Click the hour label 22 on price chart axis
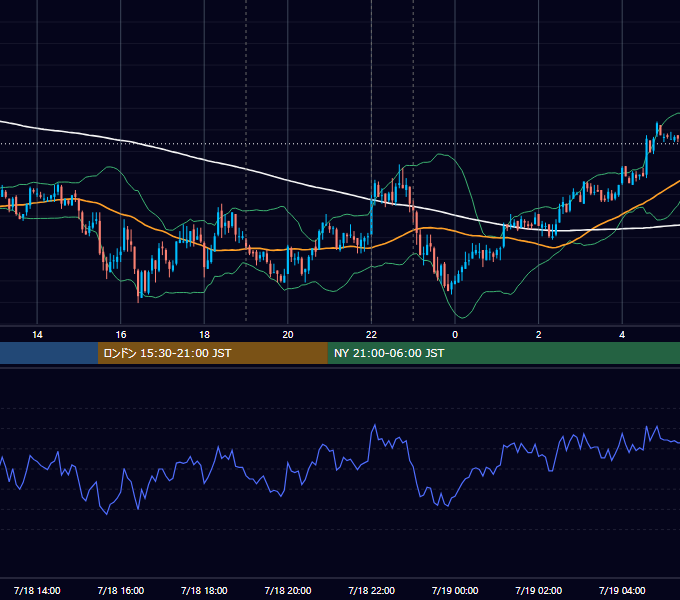680x600 pixels. pos(372,335)
